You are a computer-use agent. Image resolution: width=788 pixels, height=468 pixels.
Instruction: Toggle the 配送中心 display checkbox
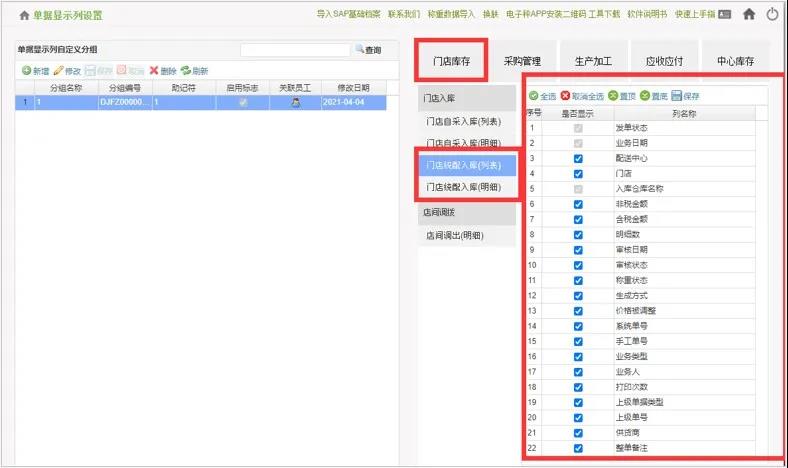click(578, 158)
